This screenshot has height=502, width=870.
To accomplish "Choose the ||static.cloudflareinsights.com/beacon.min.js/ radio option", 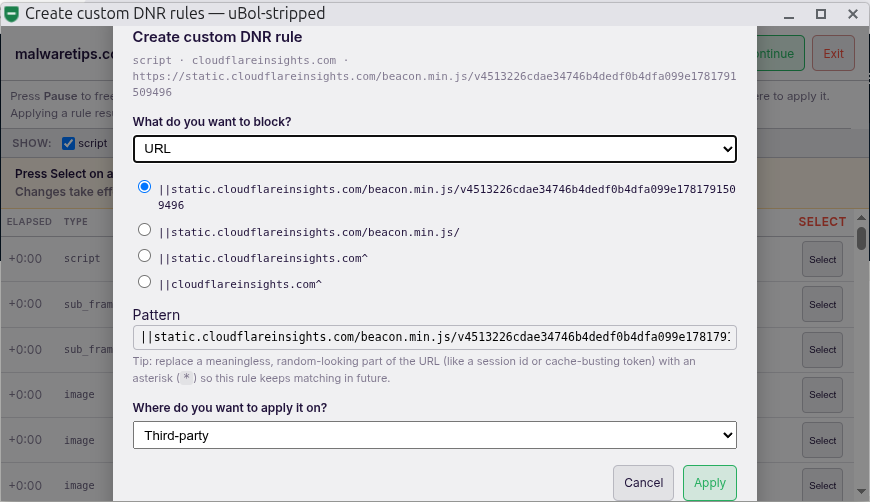I will point(144,230).
